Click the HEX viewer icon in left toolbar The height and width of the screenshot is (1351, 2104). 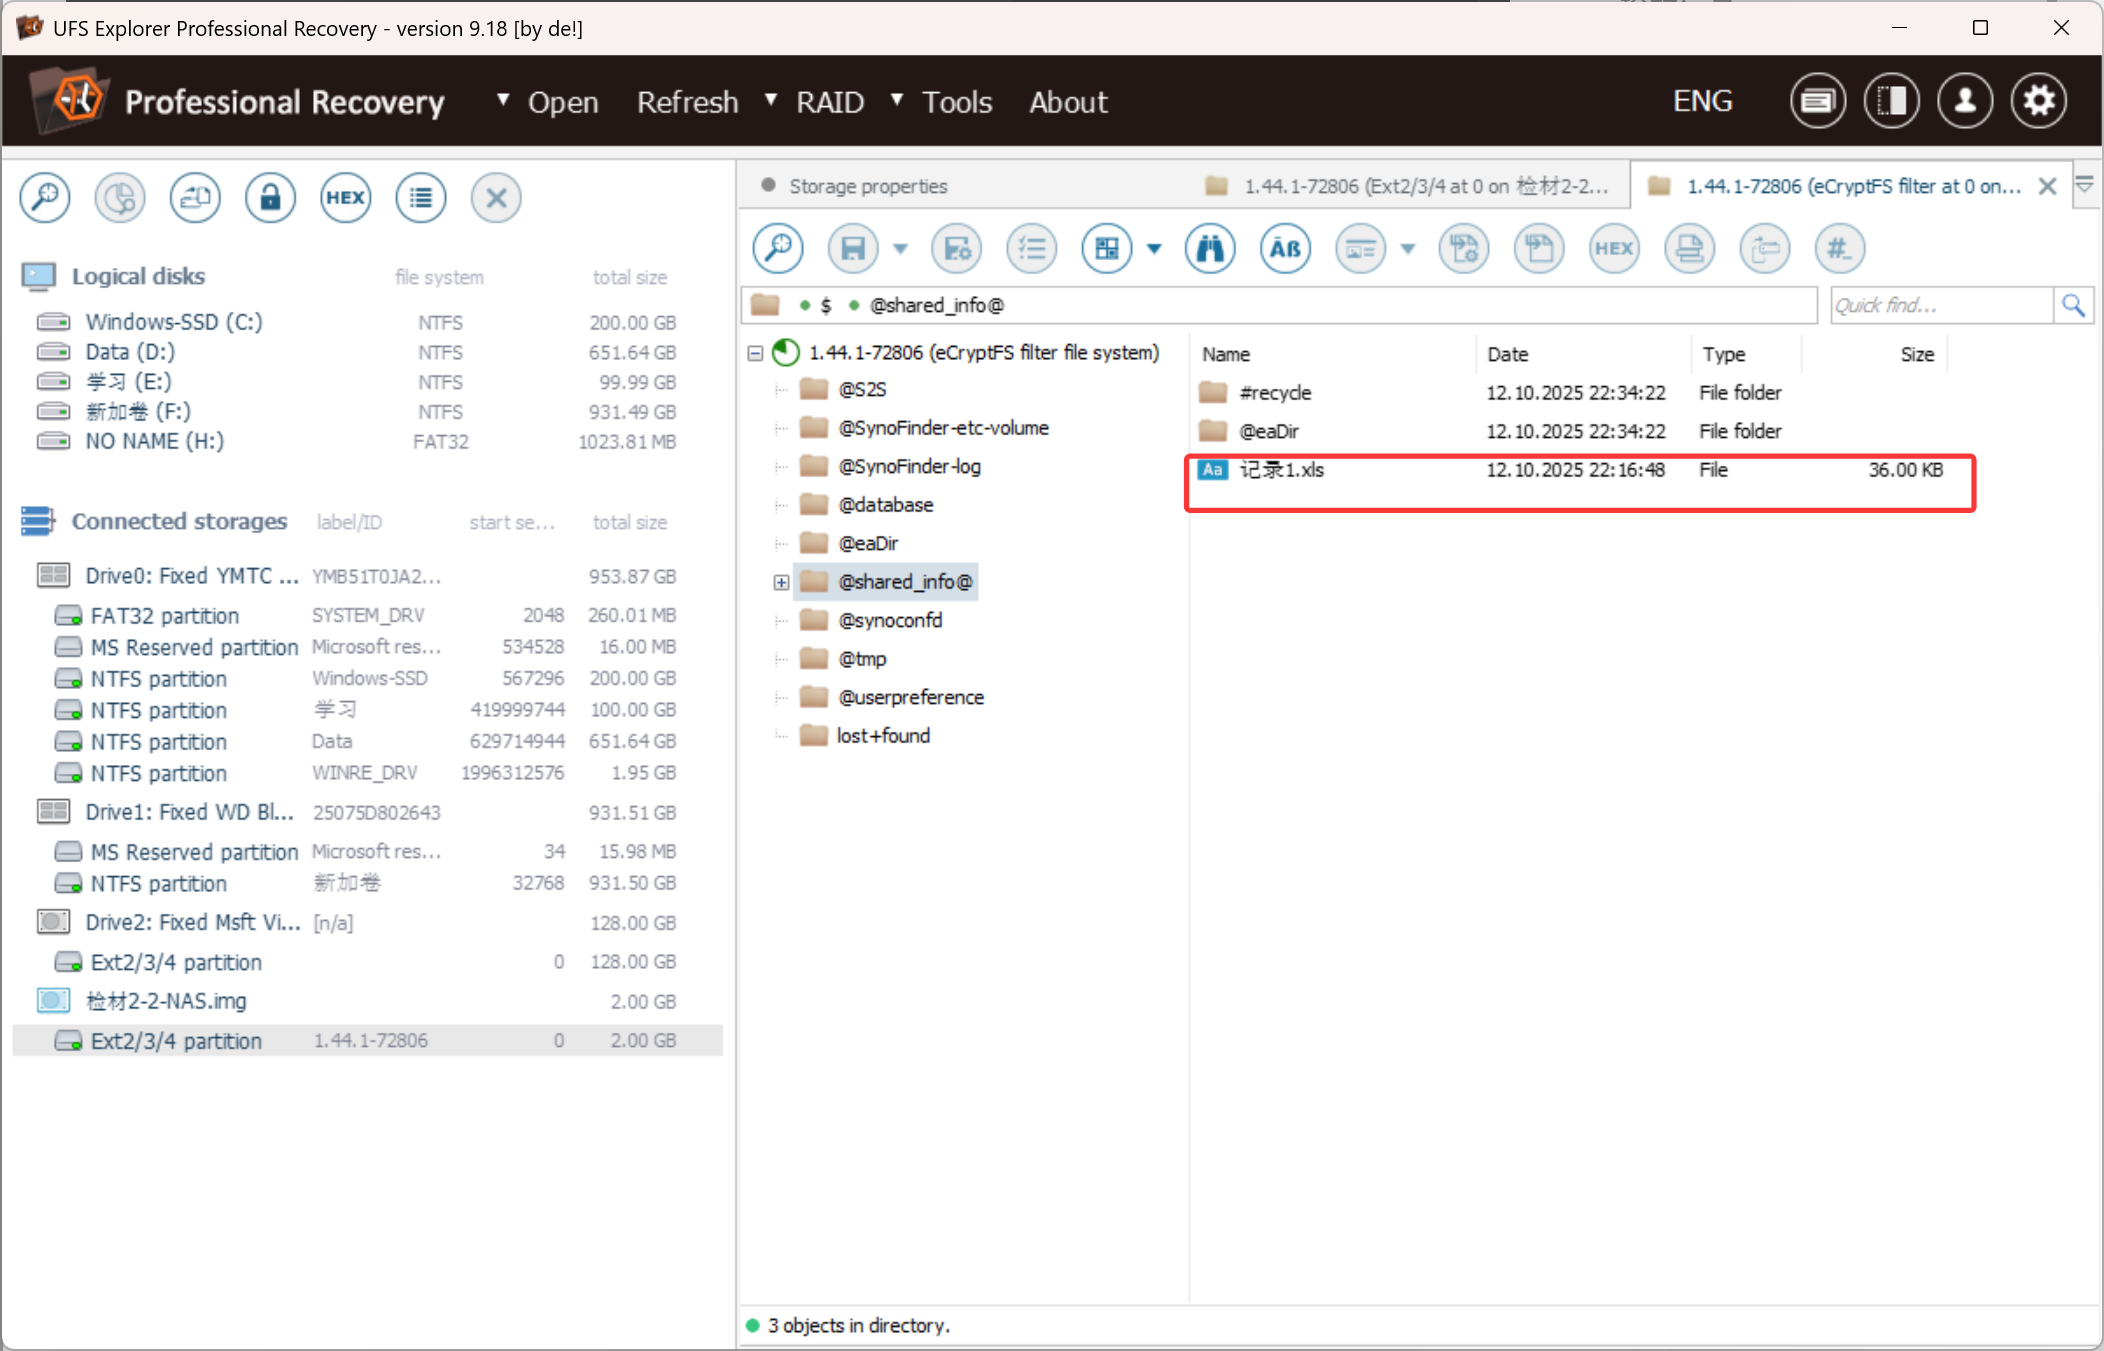[x=345, y=198]
